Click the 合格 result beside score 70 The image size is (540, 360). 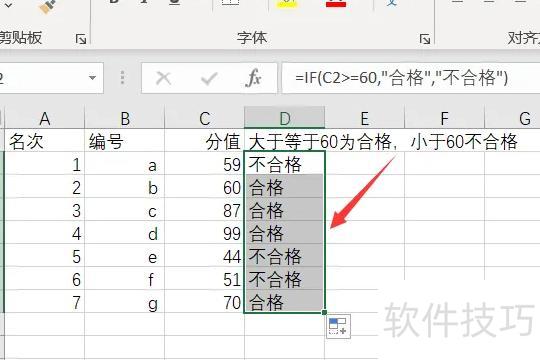pyautogui.click(x=284, y=301)
